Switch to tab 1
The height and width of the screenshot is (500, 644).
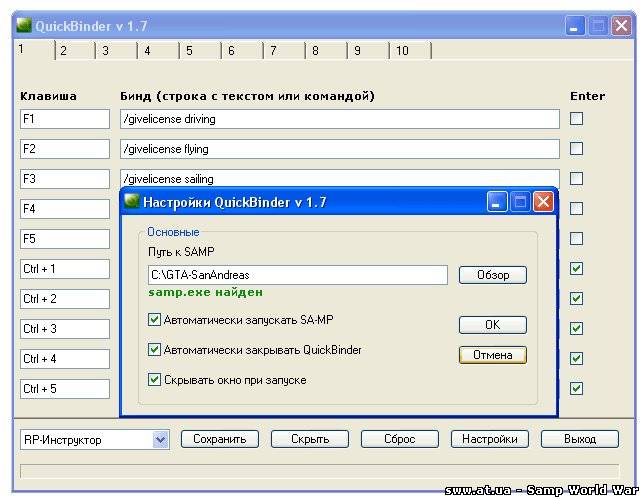(34, 50)
